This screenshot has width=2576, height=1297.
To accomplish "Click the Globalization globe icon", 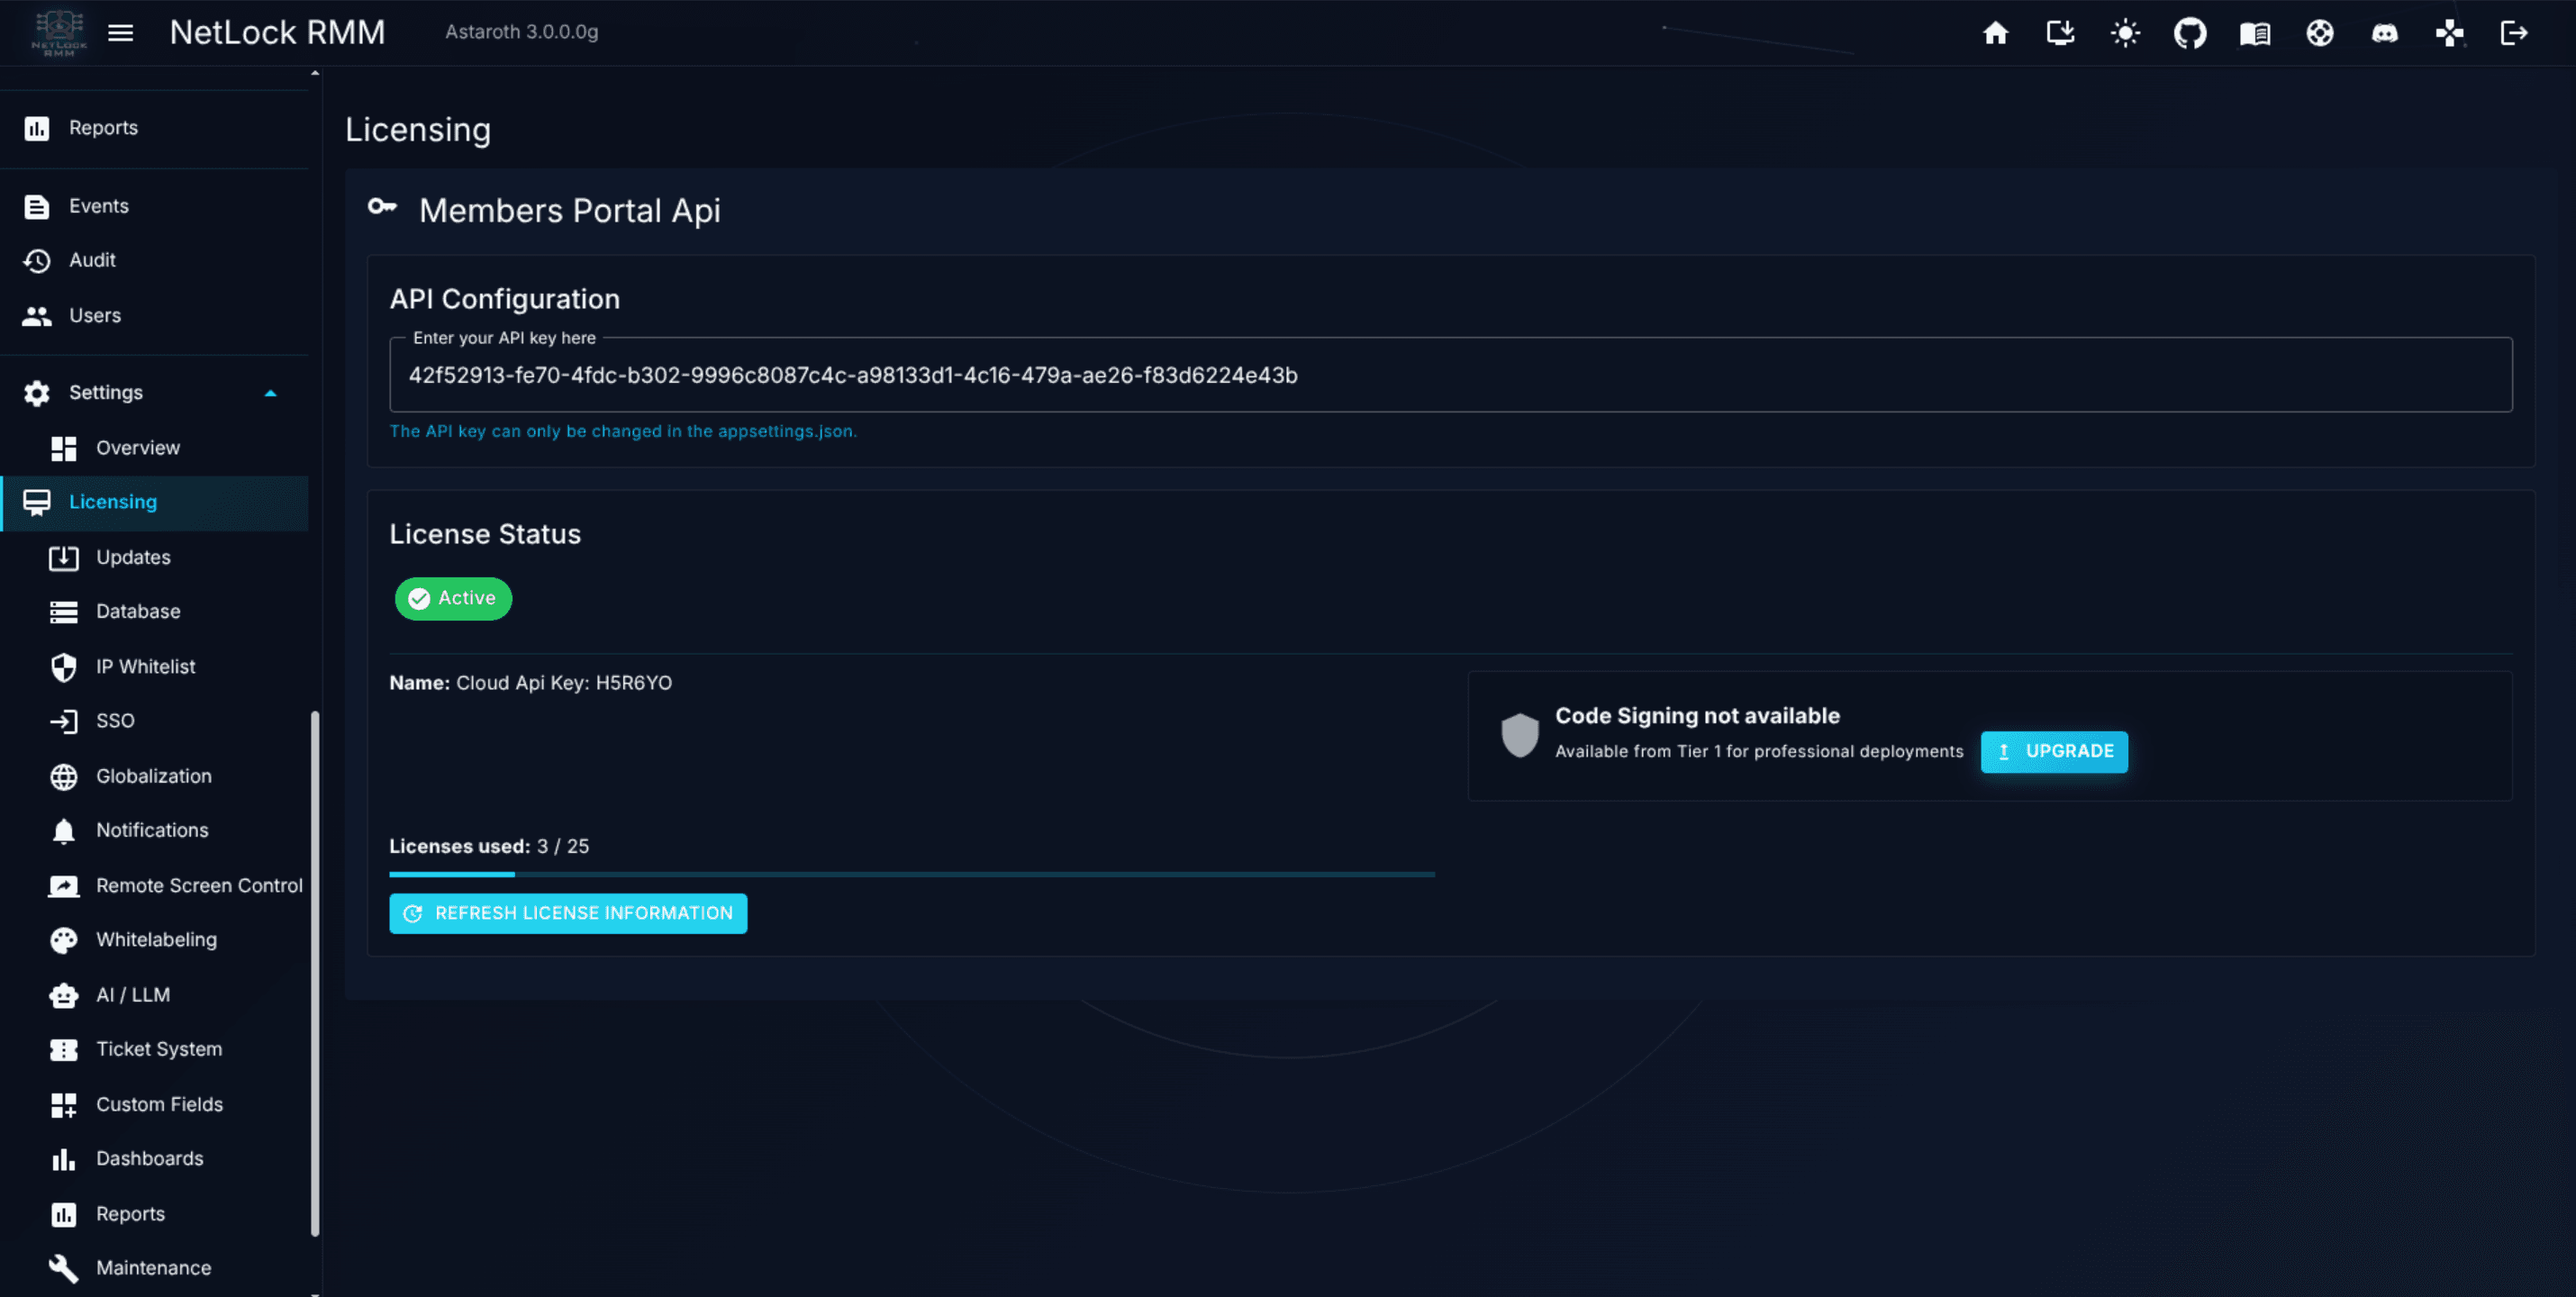I will (x=64, y=777).
